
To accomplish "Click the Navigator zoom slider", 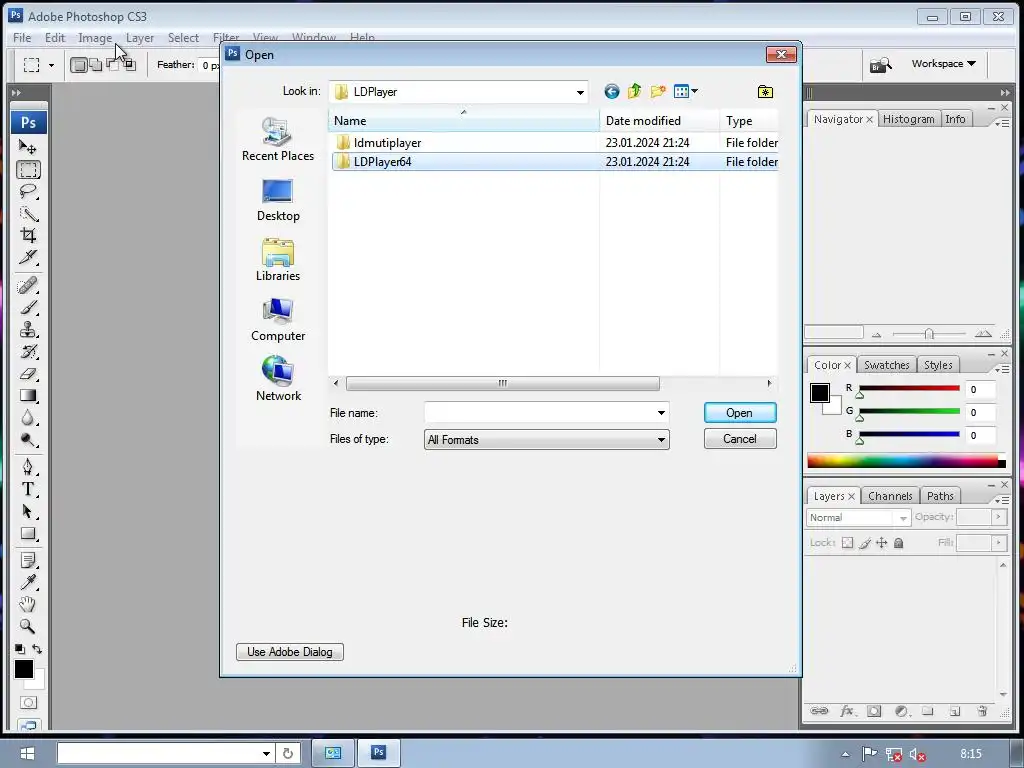I will [x=929, y=334].
